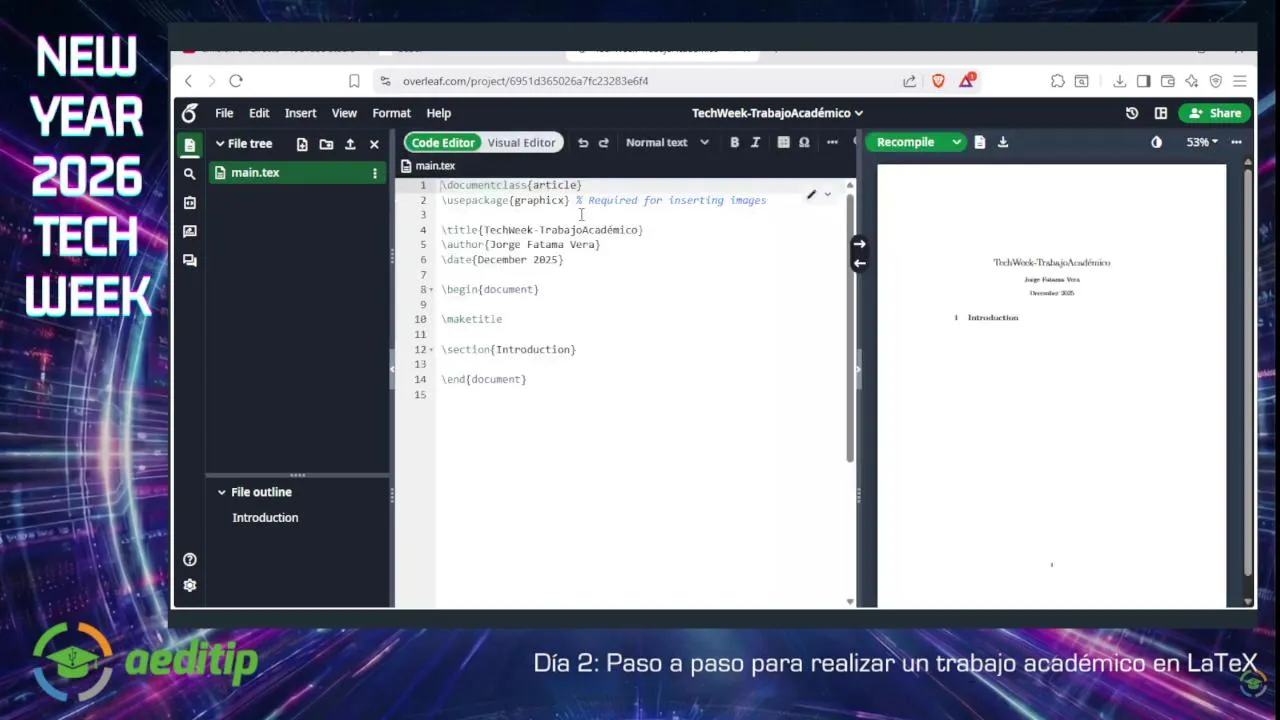This screenshot has height=720, width=1280.
Task: Create a new folder in file tree
Action: pyautogui.click(x=326, y=144)
